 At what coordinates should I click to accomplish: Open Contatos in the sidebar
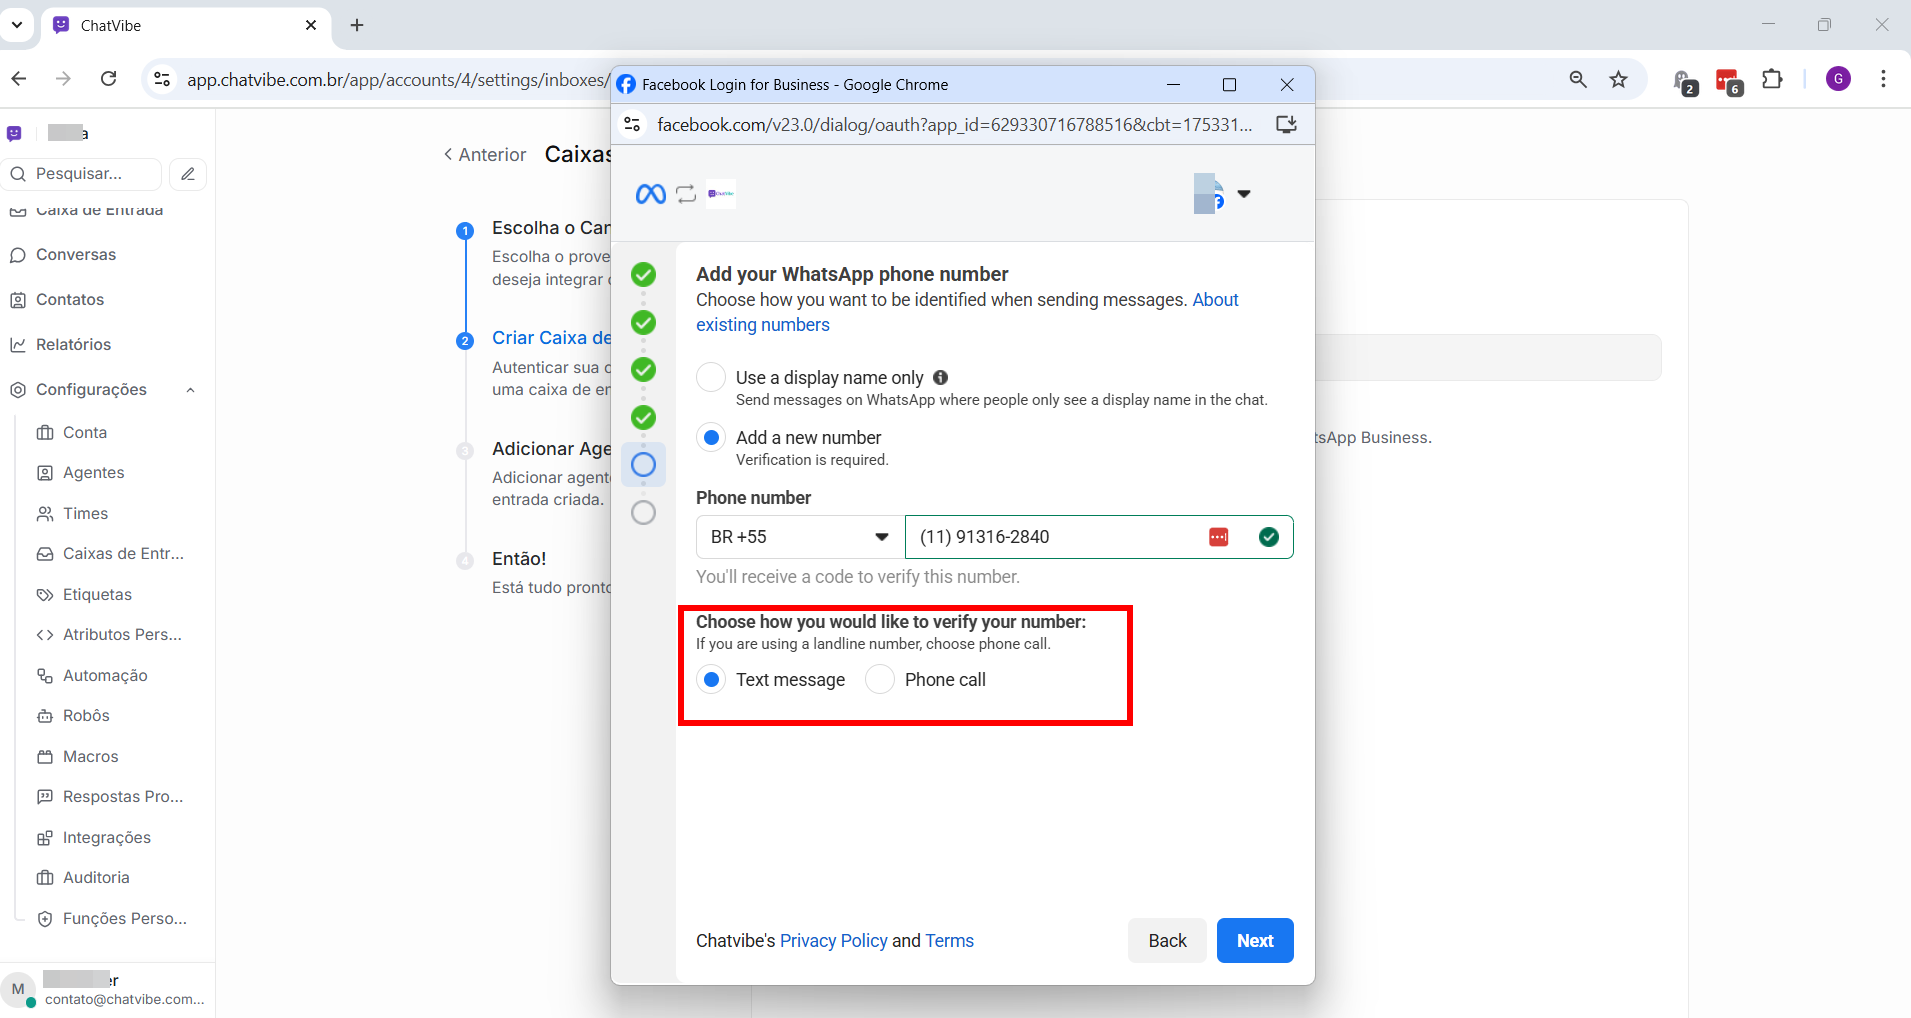tap(70, 300)
